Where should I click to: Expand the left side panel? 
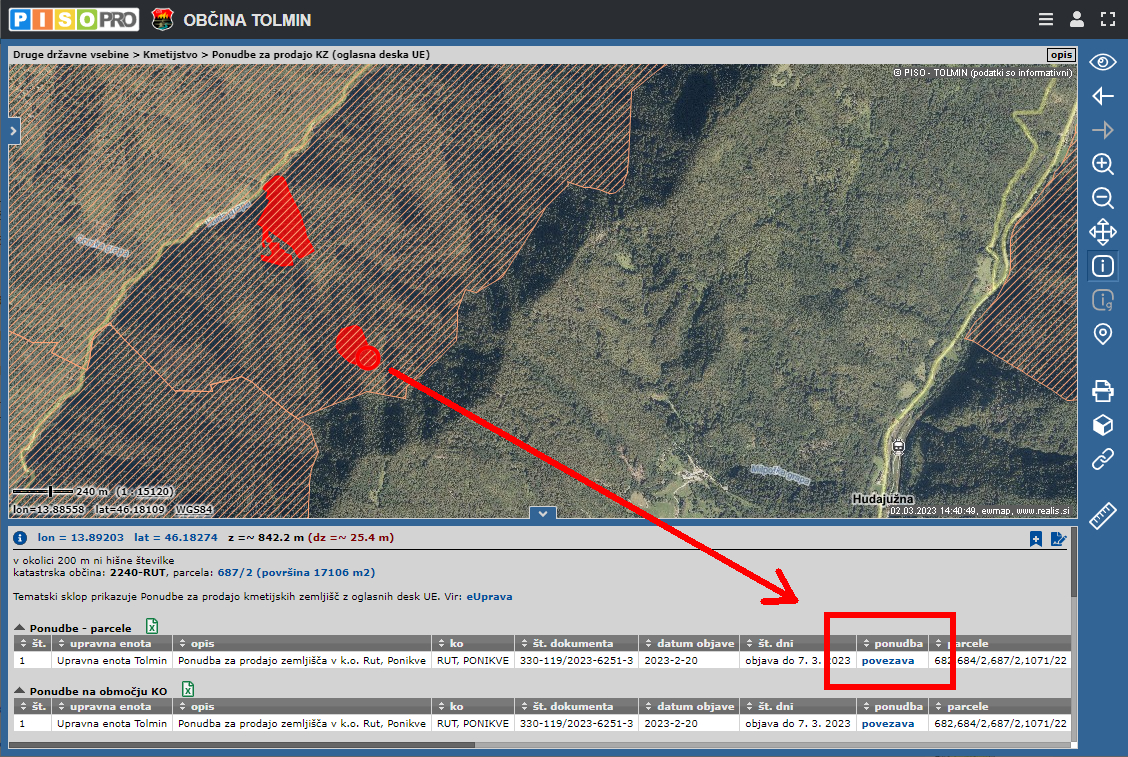(x=14, y=131)
